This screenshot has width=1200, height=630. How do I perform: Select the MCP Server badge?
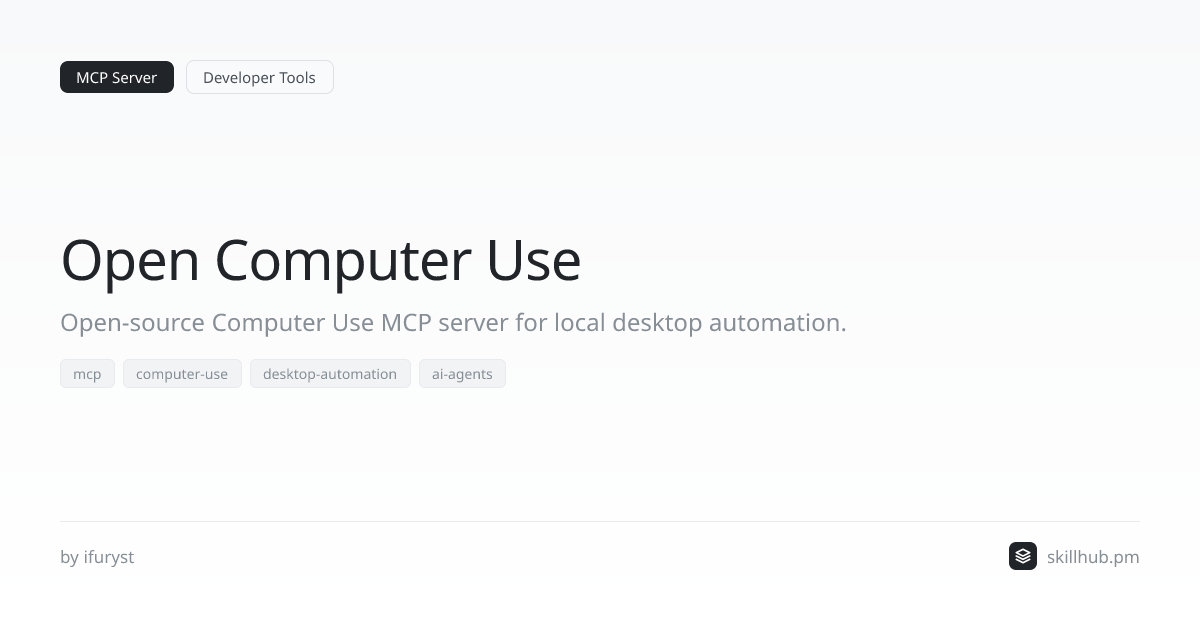[117, 77]
